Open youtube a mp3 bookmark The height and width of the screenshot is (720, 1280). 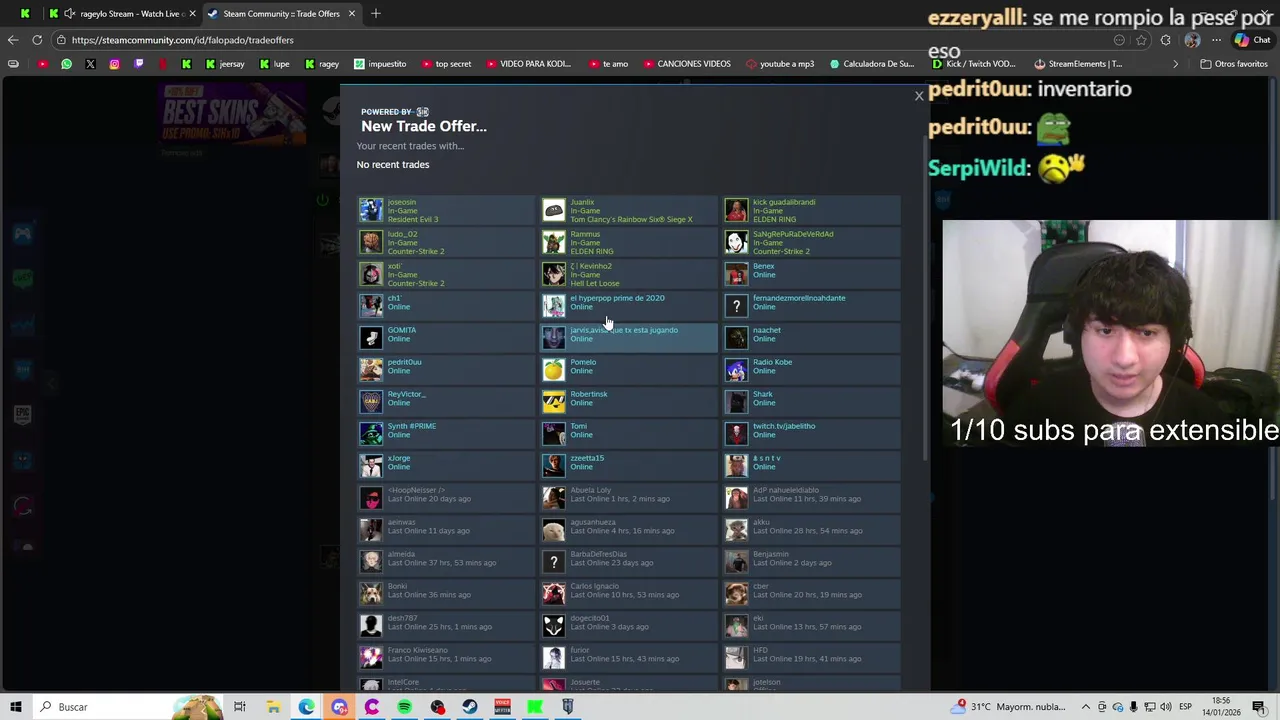[778, 64]
